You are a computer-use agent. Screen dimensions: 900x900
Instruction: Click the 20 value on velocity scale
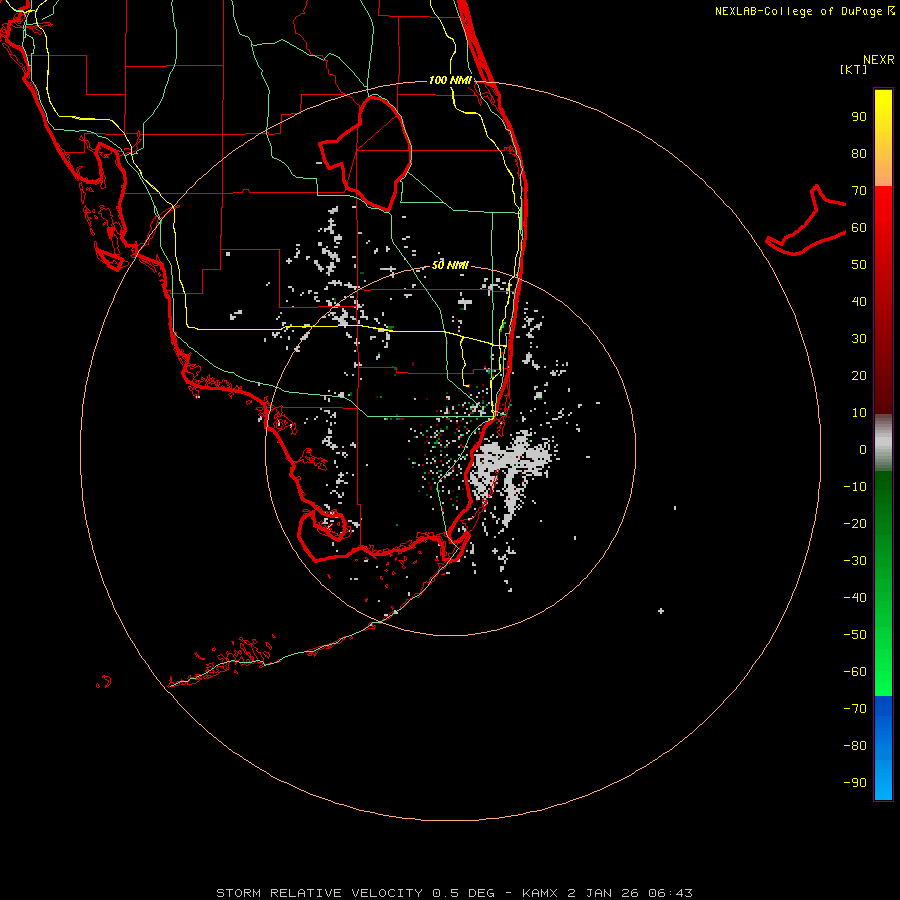(859, 375)
